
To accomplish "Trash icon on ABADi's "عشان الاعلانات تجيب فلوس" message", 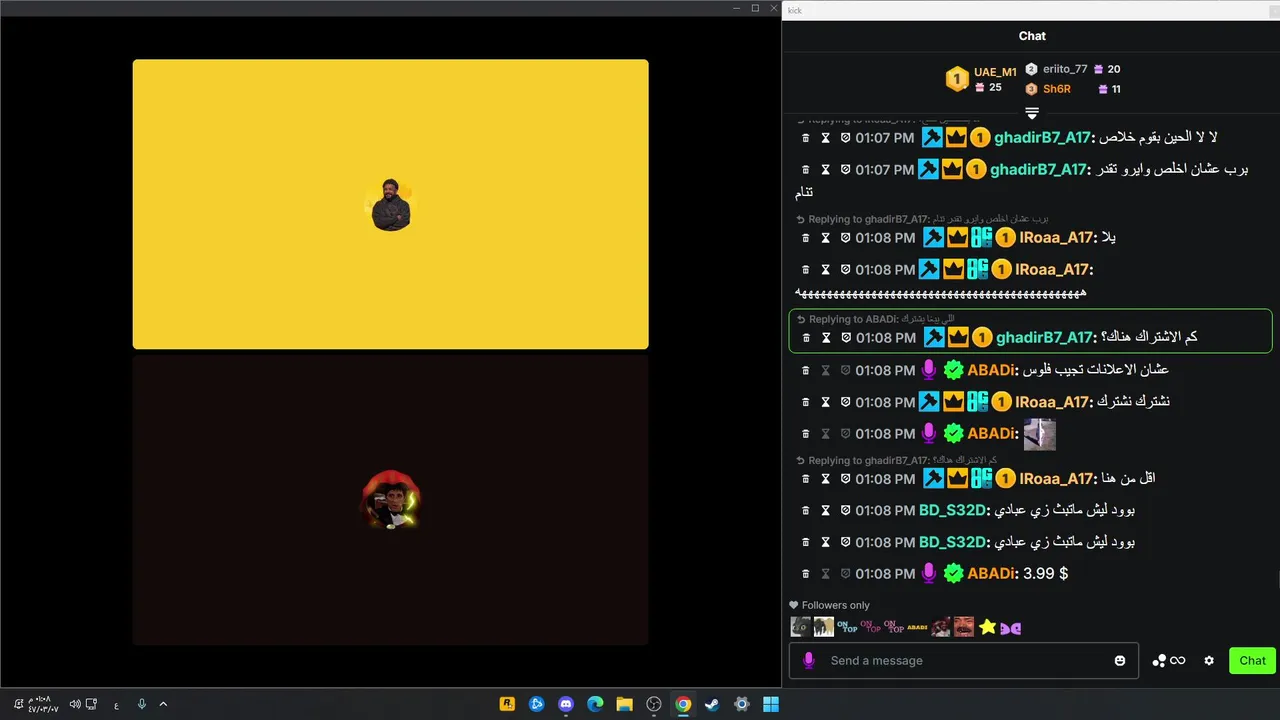I will 806,370.
